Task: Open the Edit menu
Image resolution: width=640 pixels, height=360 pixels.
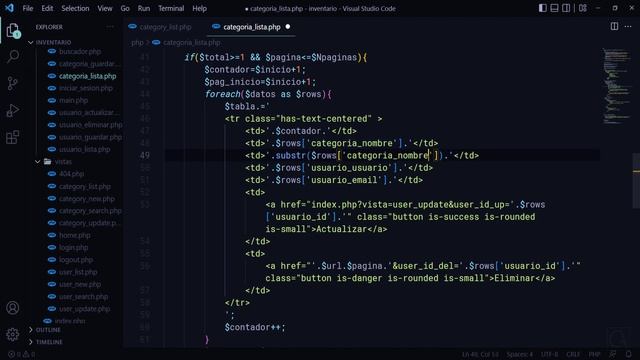Action: 47,8
